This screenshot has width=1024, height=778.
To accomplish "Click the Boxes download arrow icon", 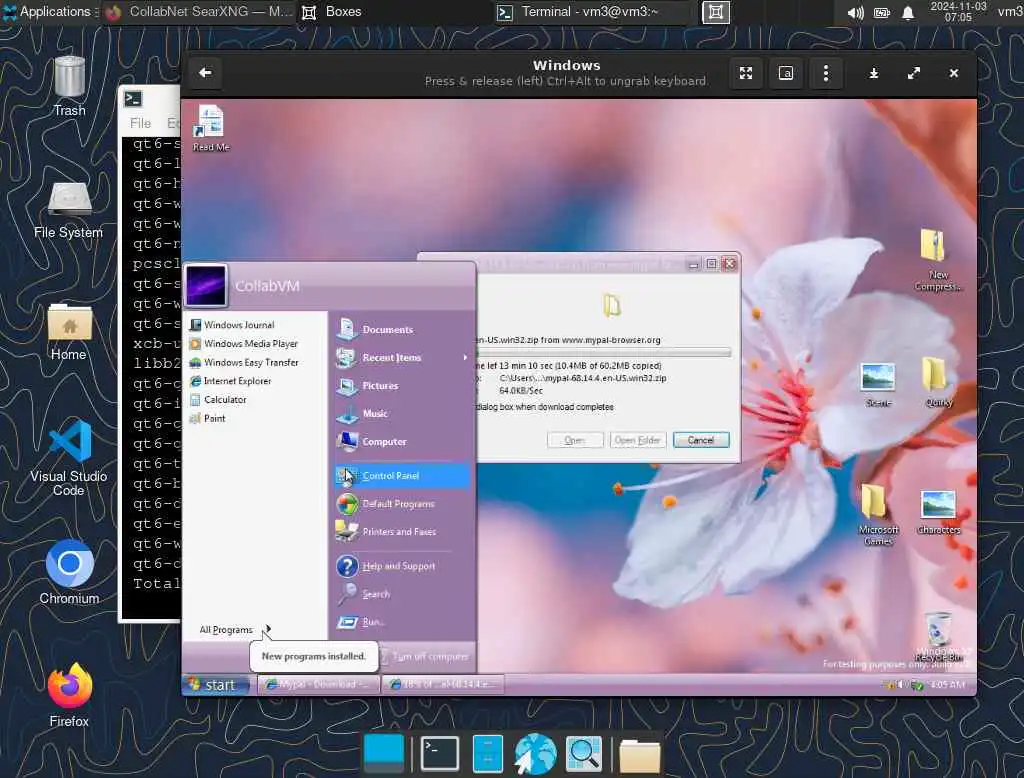I will [874, 73].
